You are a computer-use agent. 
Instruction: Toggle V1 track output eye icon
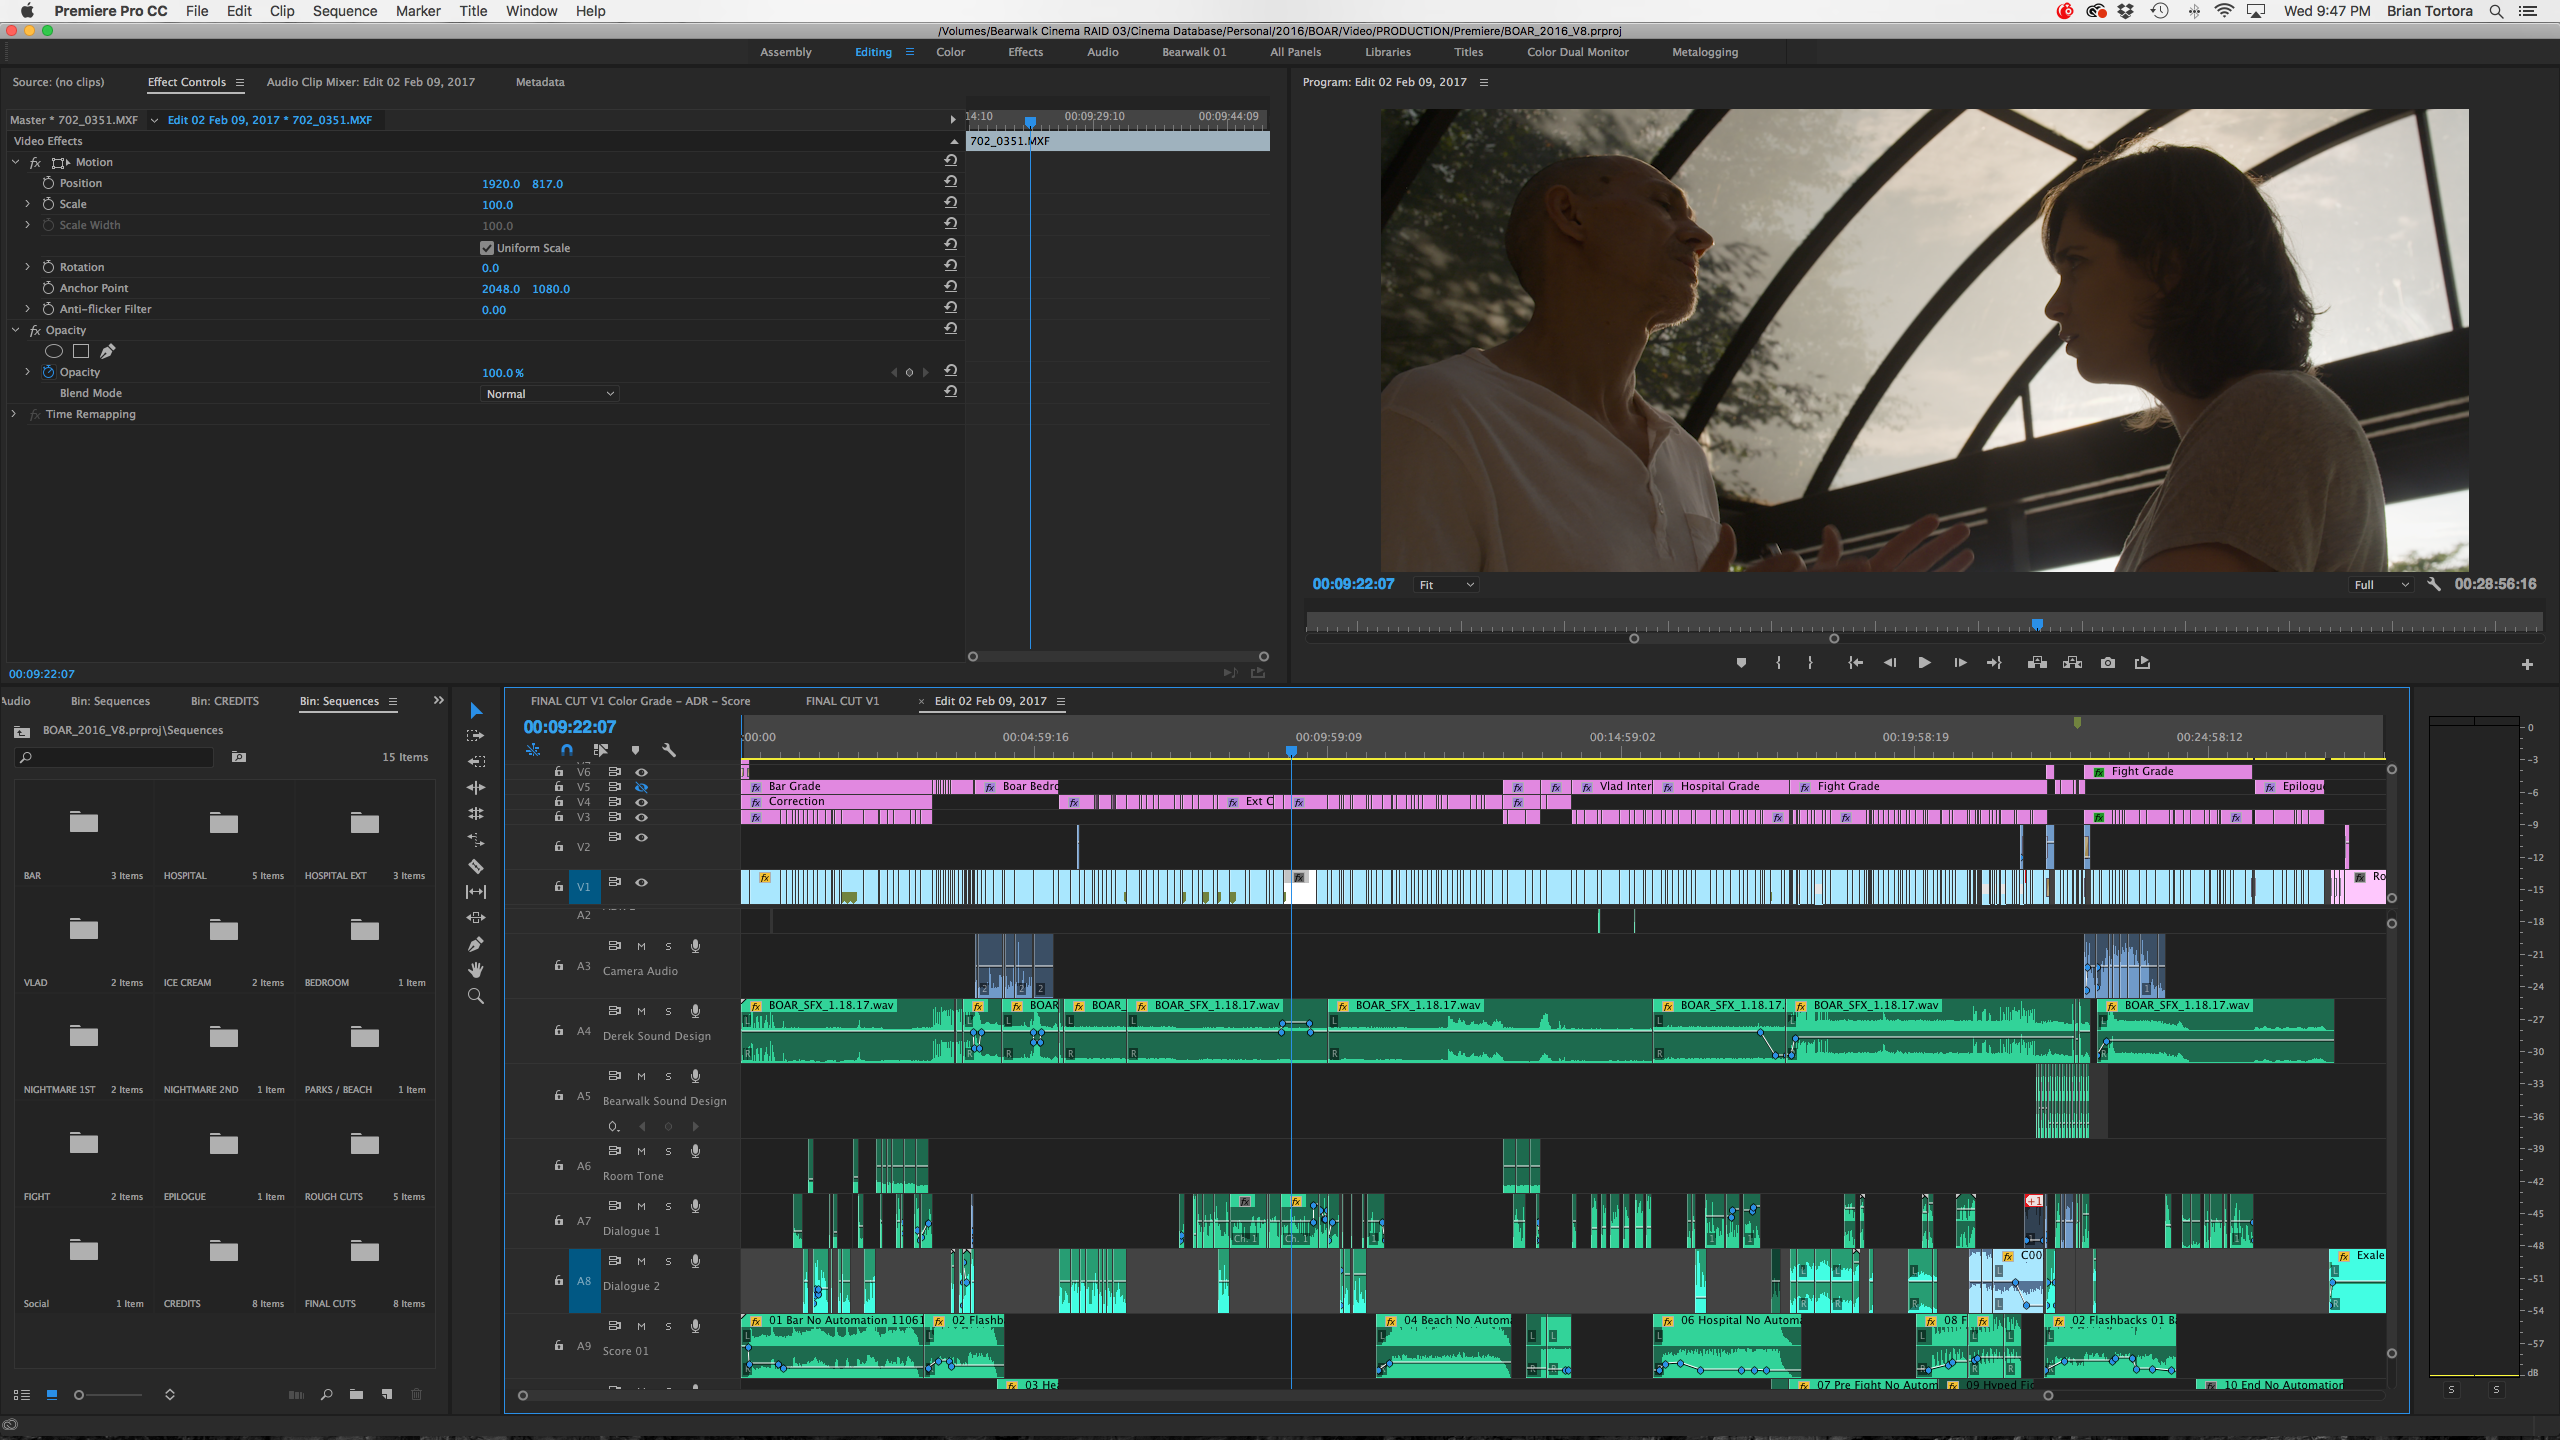tap(642, 882)
